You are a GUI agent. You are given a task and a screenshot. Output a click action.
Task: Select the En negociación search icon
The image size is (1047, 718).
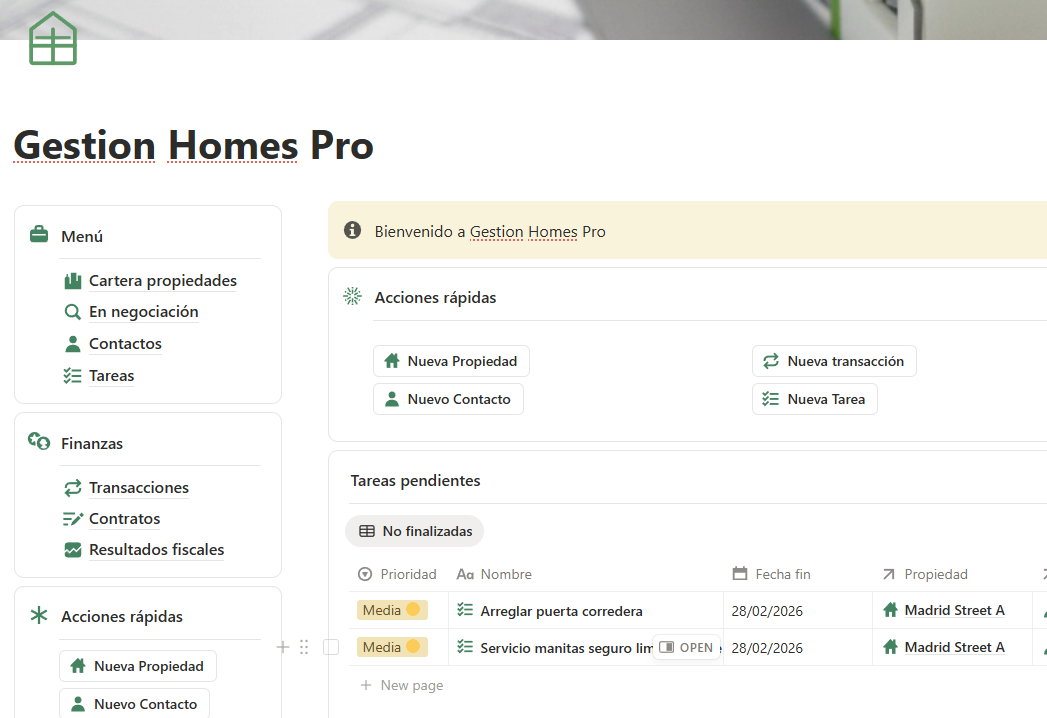click(71, 312)
